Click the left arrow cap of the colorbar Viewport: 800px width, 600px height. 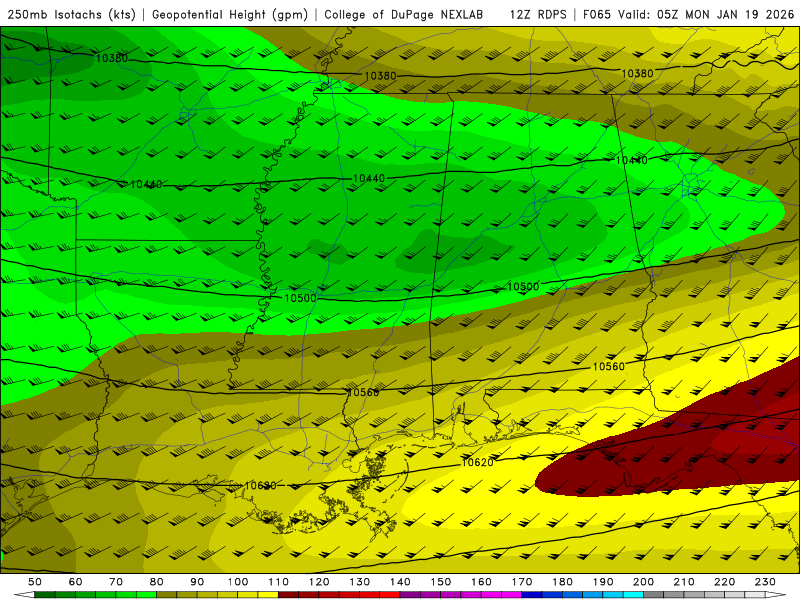(x=23, y=595)
